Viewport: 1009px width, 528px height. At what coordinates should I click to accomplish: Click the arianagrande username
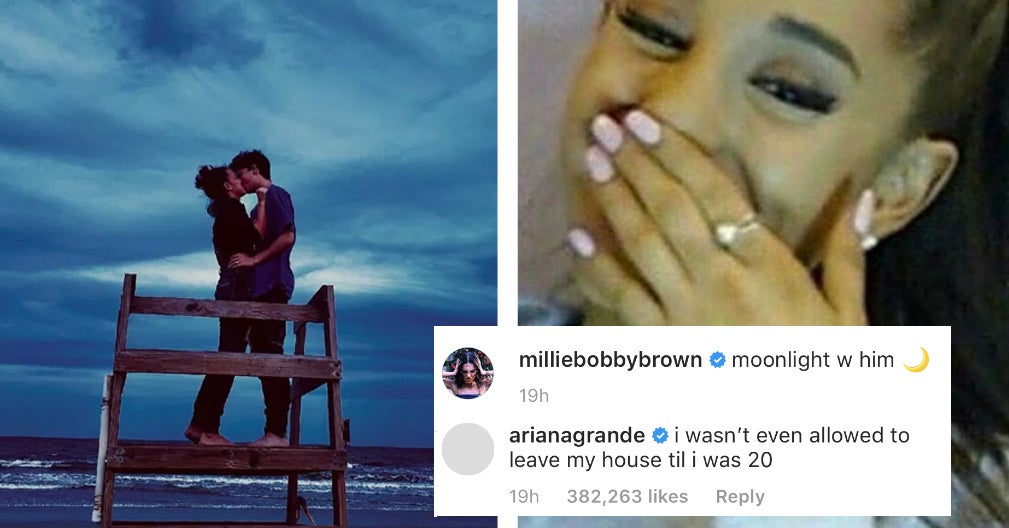[x=577, y=435]
